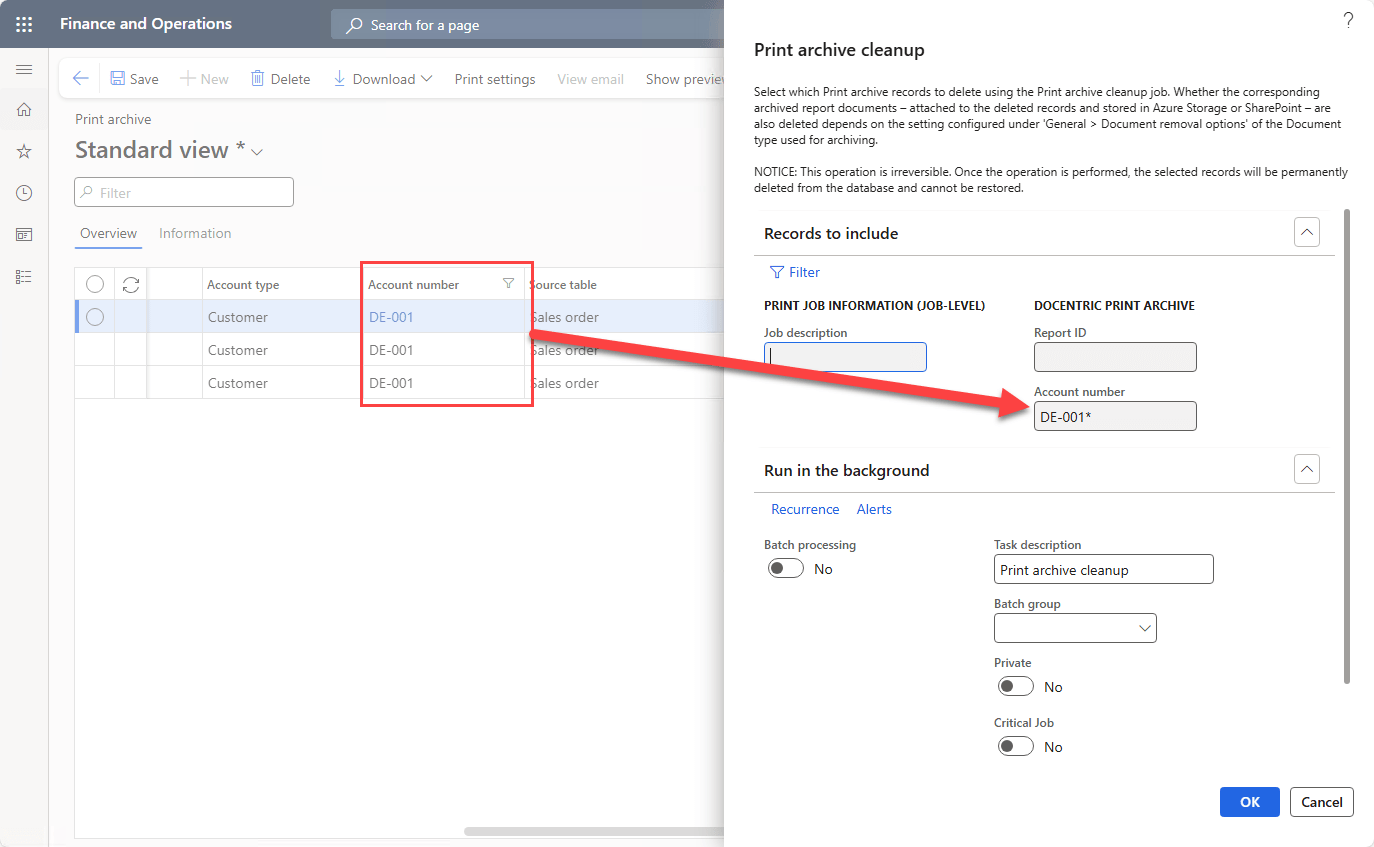Open the app launcher waffle icon

24,24
